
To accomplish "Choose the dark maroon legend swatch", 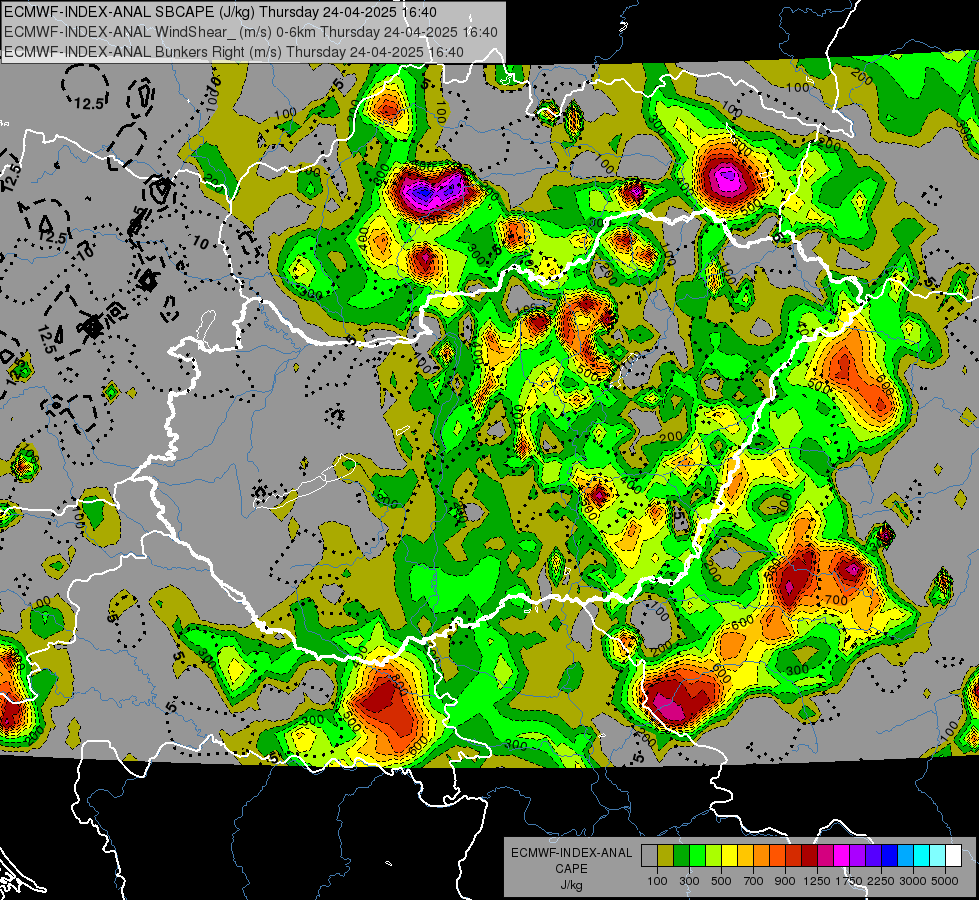I will tap(809, 856).
